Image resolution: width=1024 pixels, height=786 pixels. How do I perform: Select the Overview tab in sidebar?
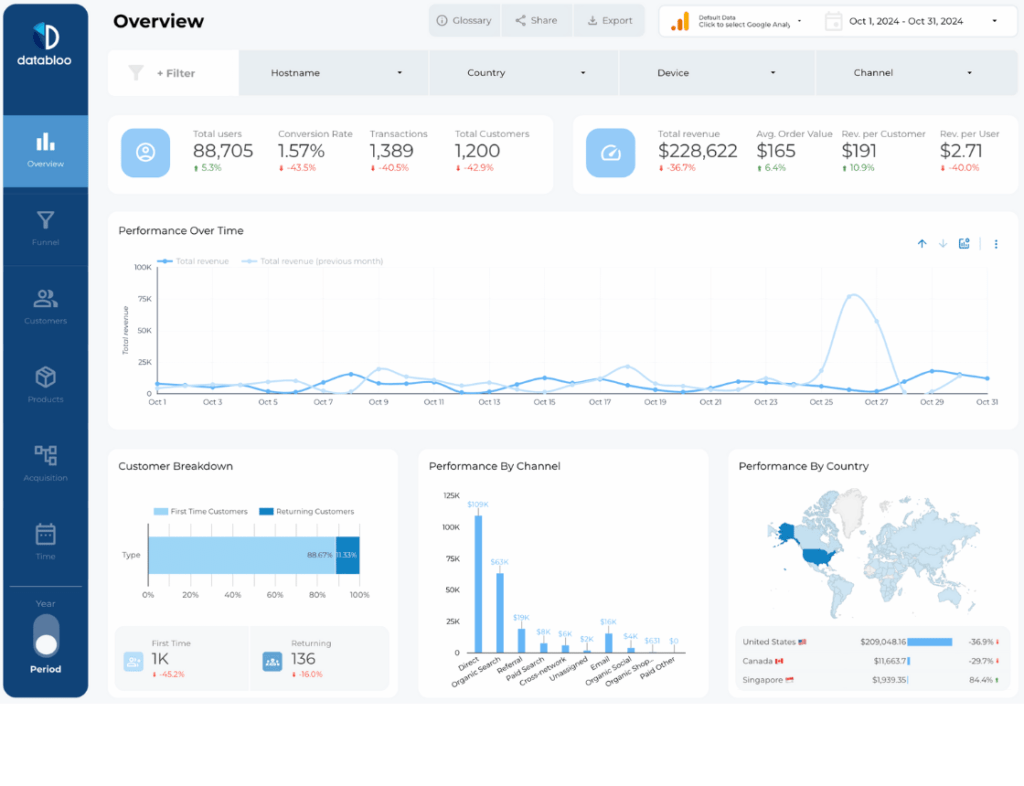click(45, 150)
